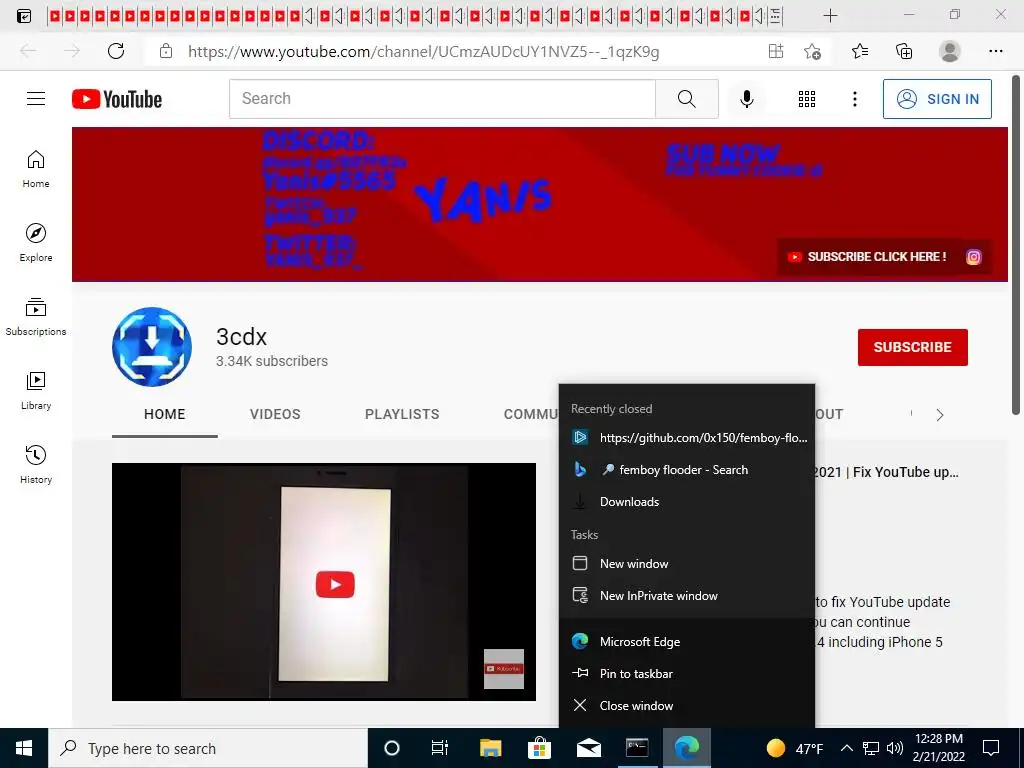The width and height of the screenshot is (1024, 768).
Task: Go to Home in YouTube sidebar
Action: 36,169
